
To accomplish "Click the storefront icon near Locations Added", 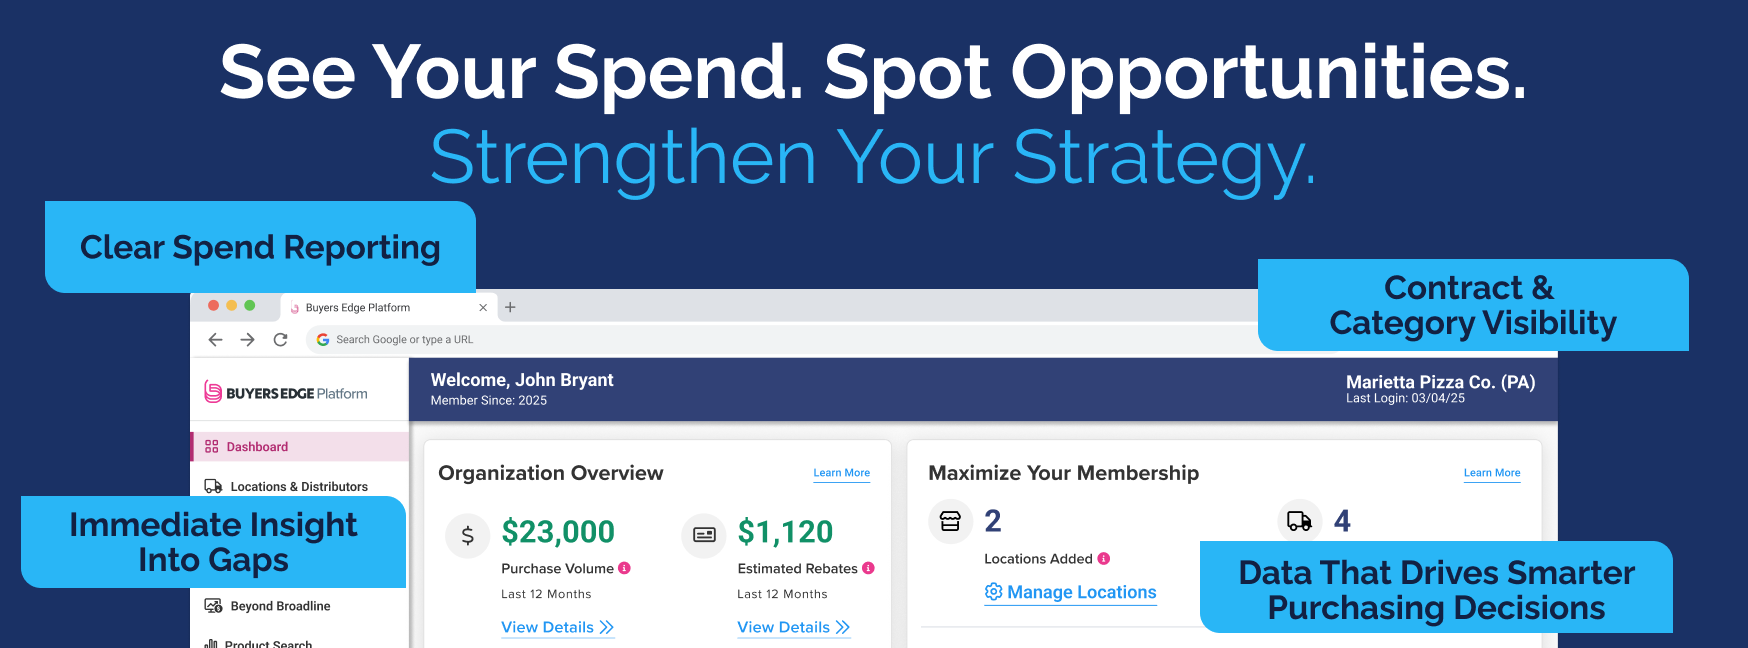I will click(950, 521).
